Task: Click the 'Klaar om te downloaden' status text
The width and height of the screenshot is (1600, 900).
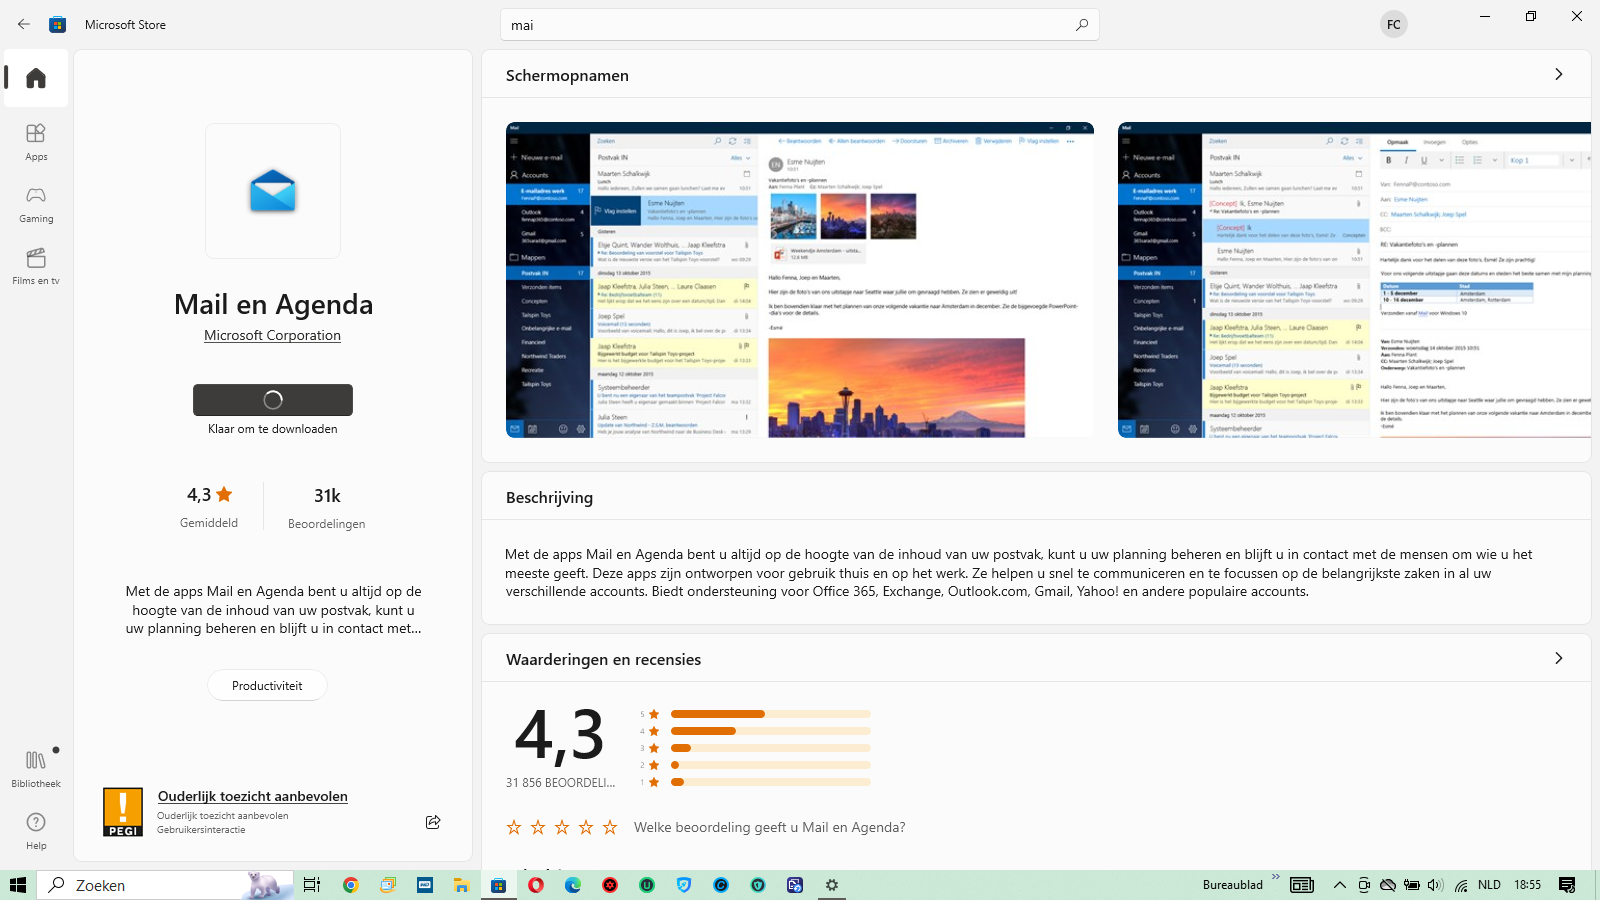Action: pos(273,429)
